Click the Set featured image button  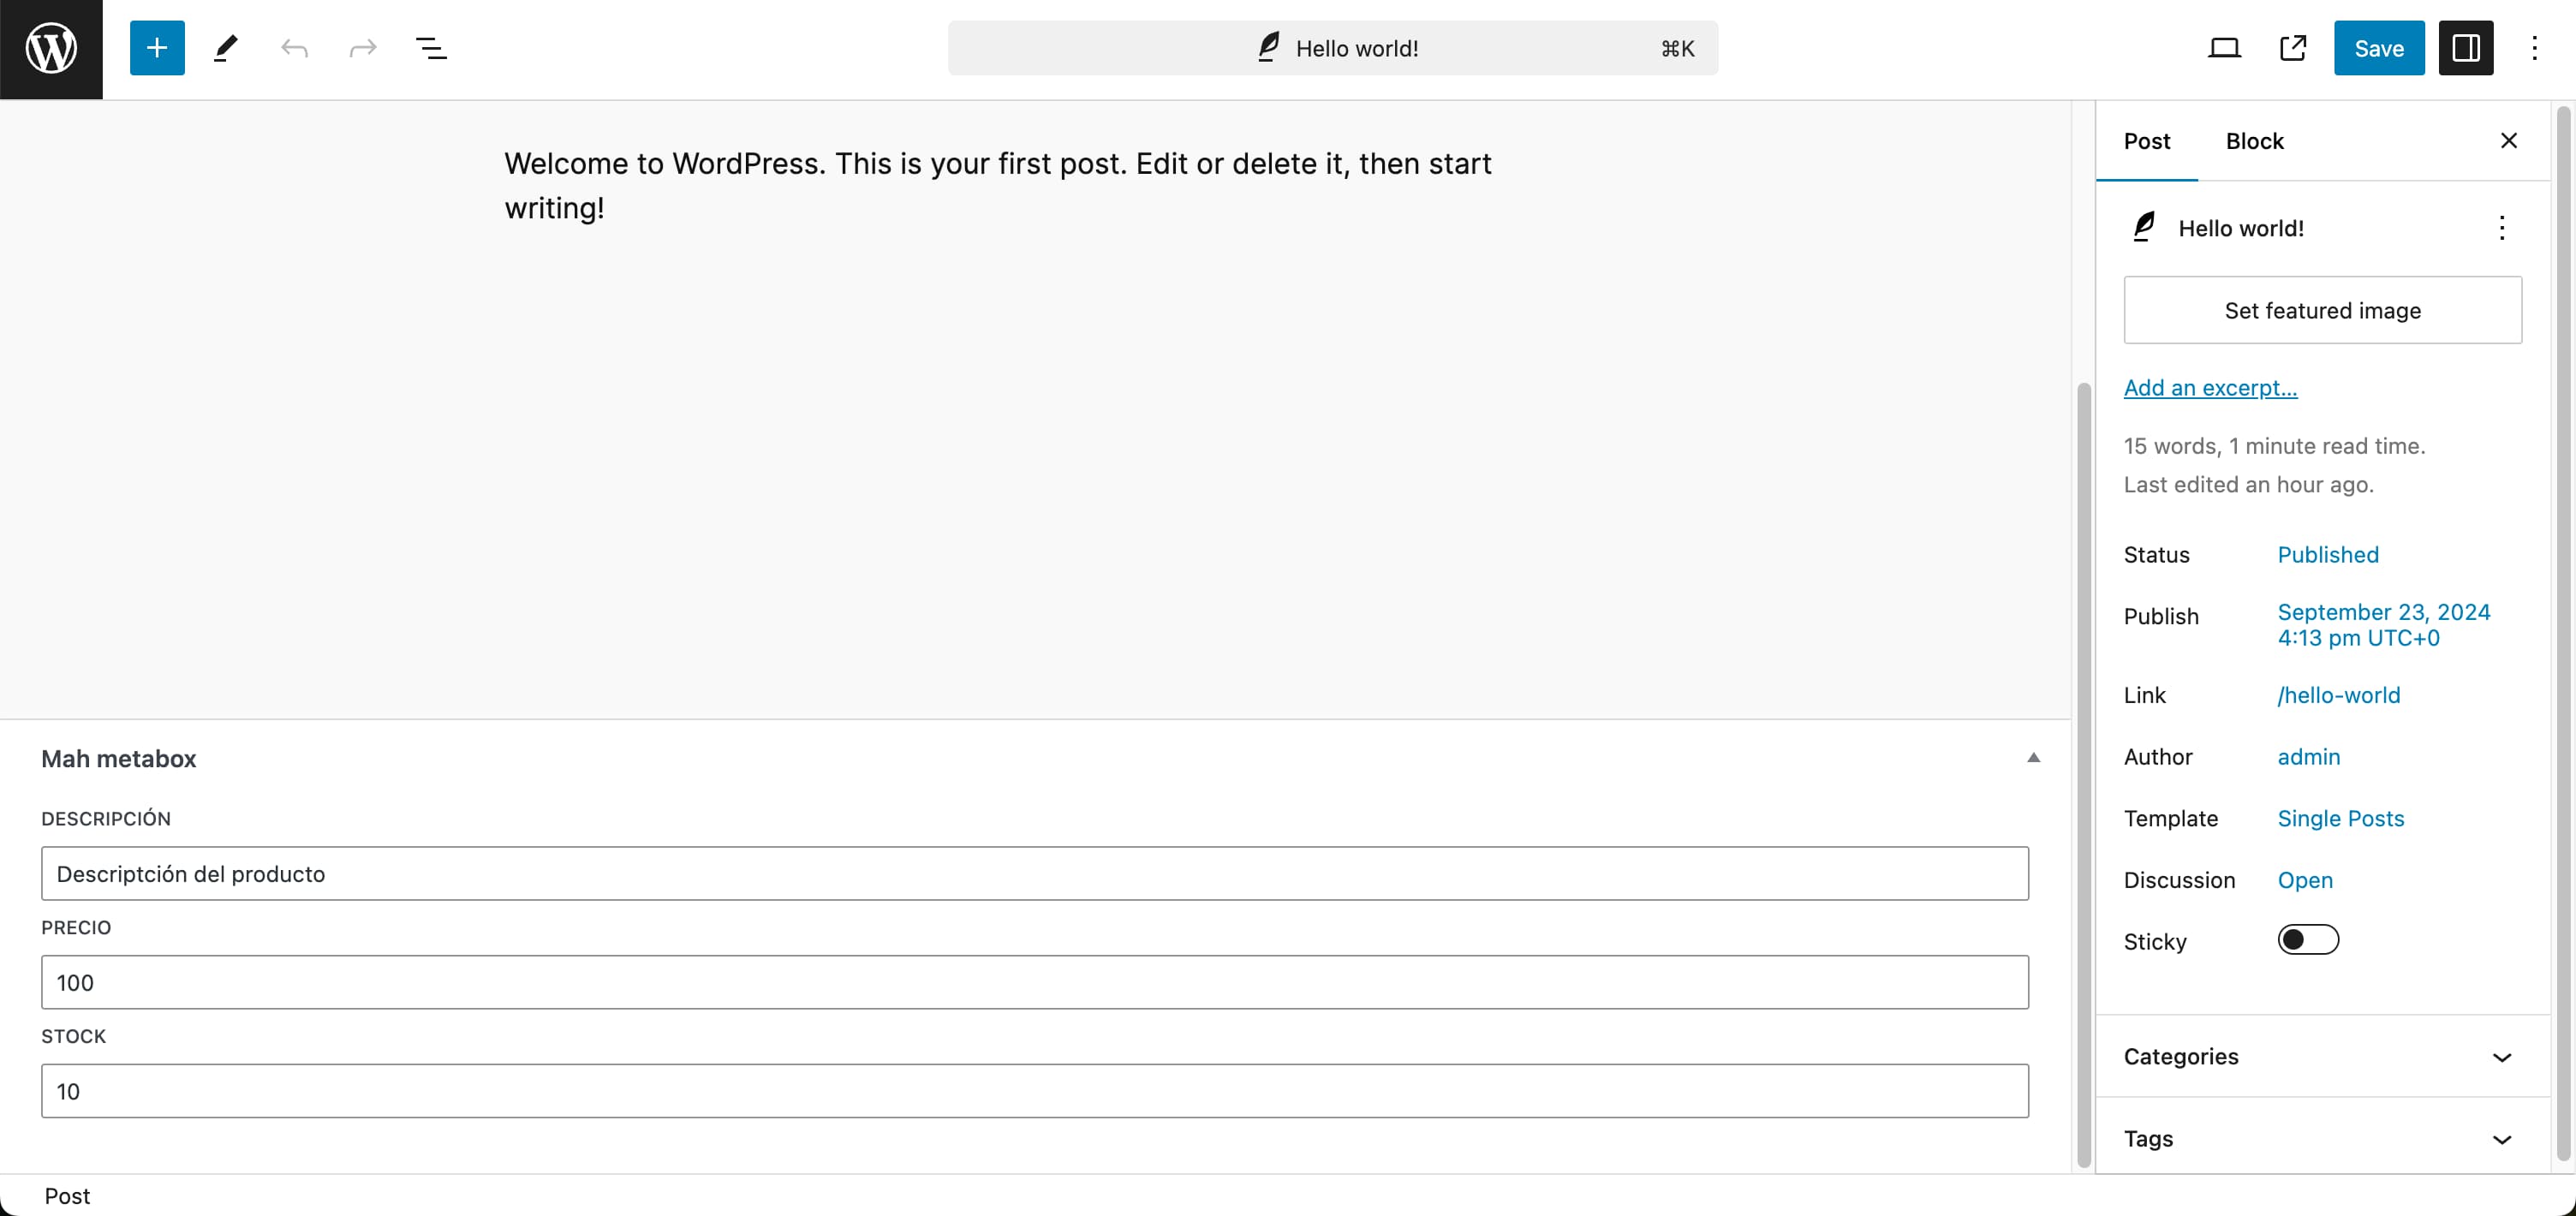2322,309
